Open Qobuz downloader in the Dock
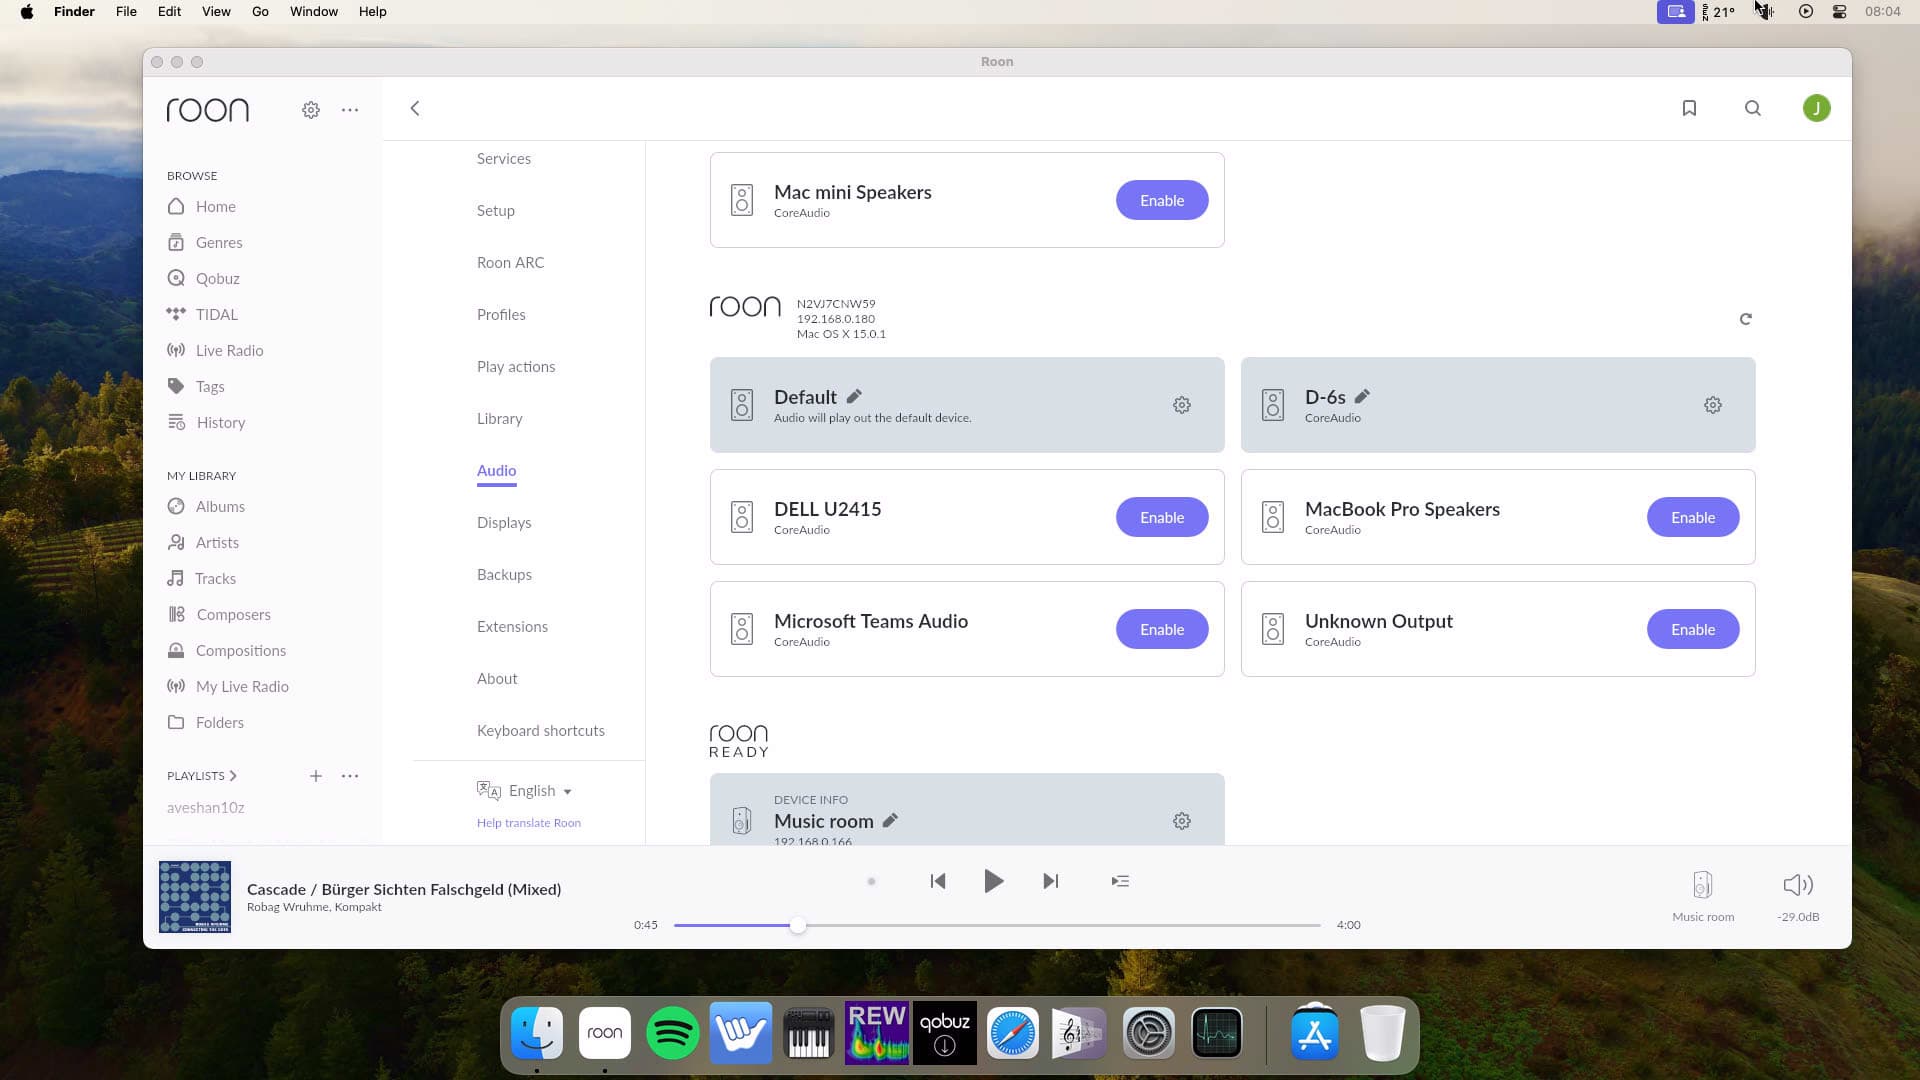This screenshot has height=1080, width=1920. point(945,1033)
